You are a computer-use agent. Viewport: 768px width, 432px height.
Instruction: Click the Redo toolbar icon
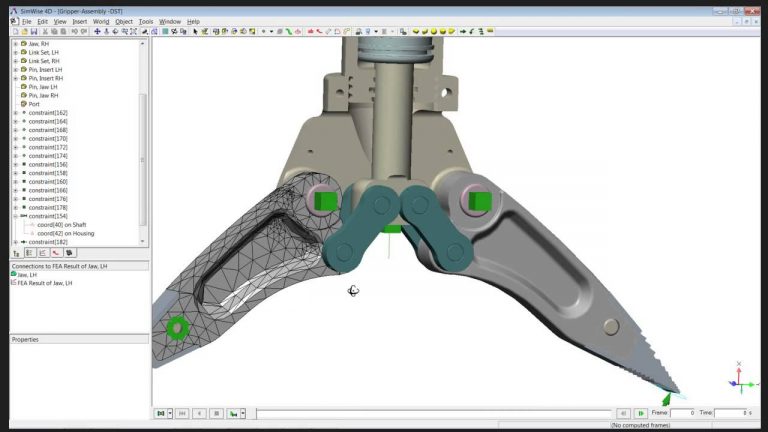pos(84,31)
